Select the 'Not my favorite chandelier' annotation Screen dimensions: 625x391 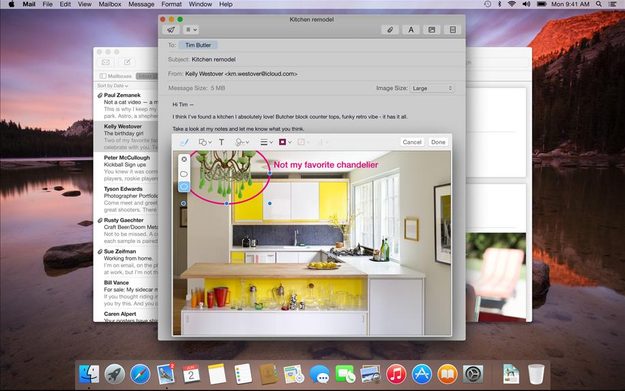pyautogui.click(x=325, y=165)
